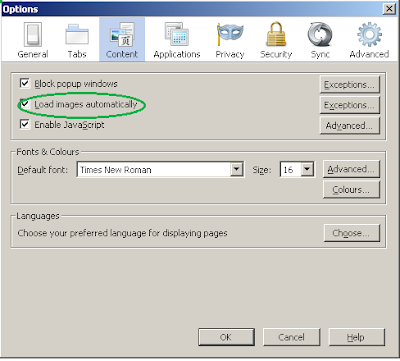Click the Load images automatically label
The width and height of the screenshot is (400, 361).
point(86,104)
